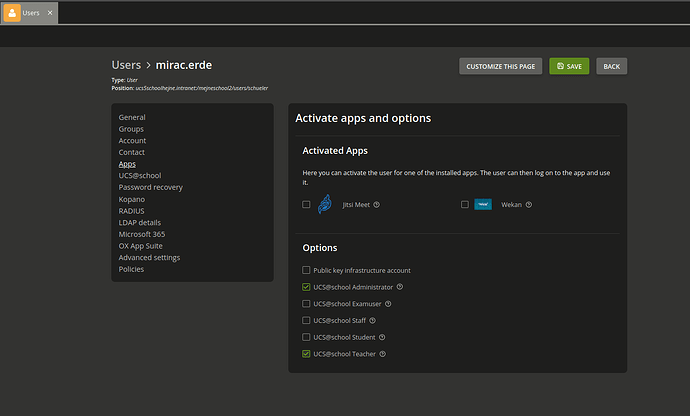Open help icon for UCS@school Student
The width and height of the screenshot is (690, 416).
[x=382, y=337]
